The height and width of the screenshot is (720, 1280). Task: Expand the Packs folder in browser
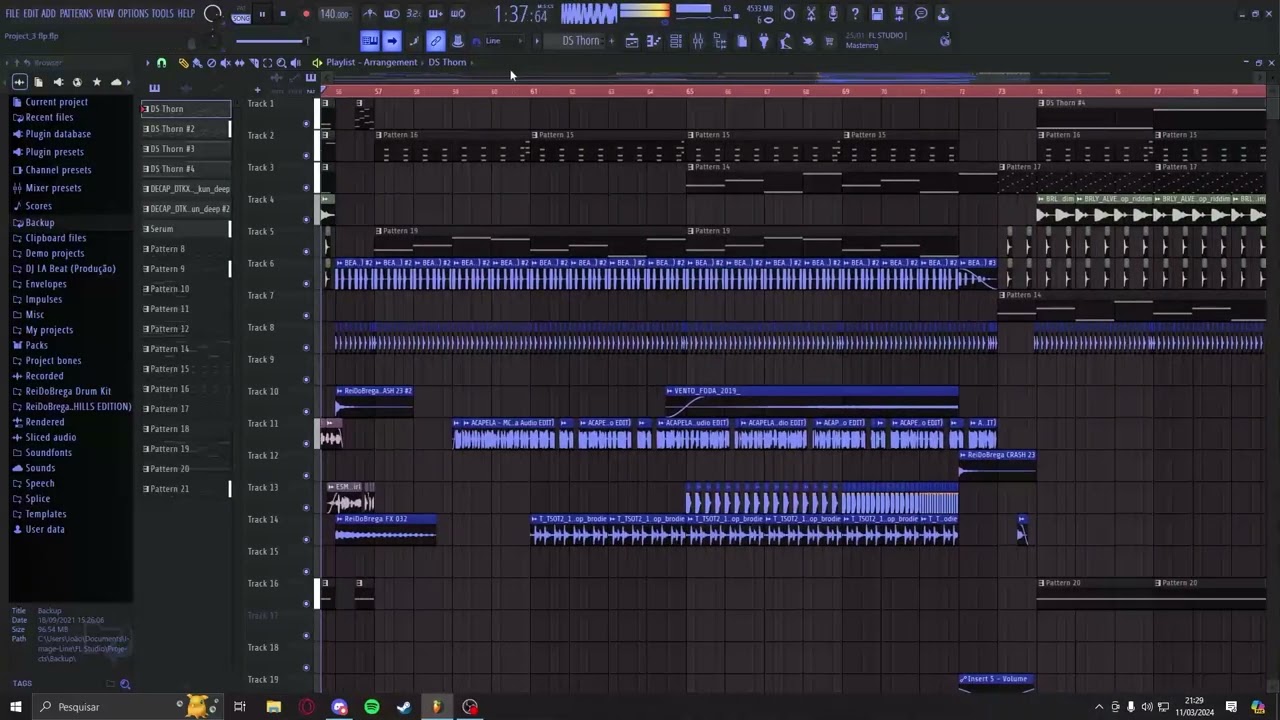(37, 345)
